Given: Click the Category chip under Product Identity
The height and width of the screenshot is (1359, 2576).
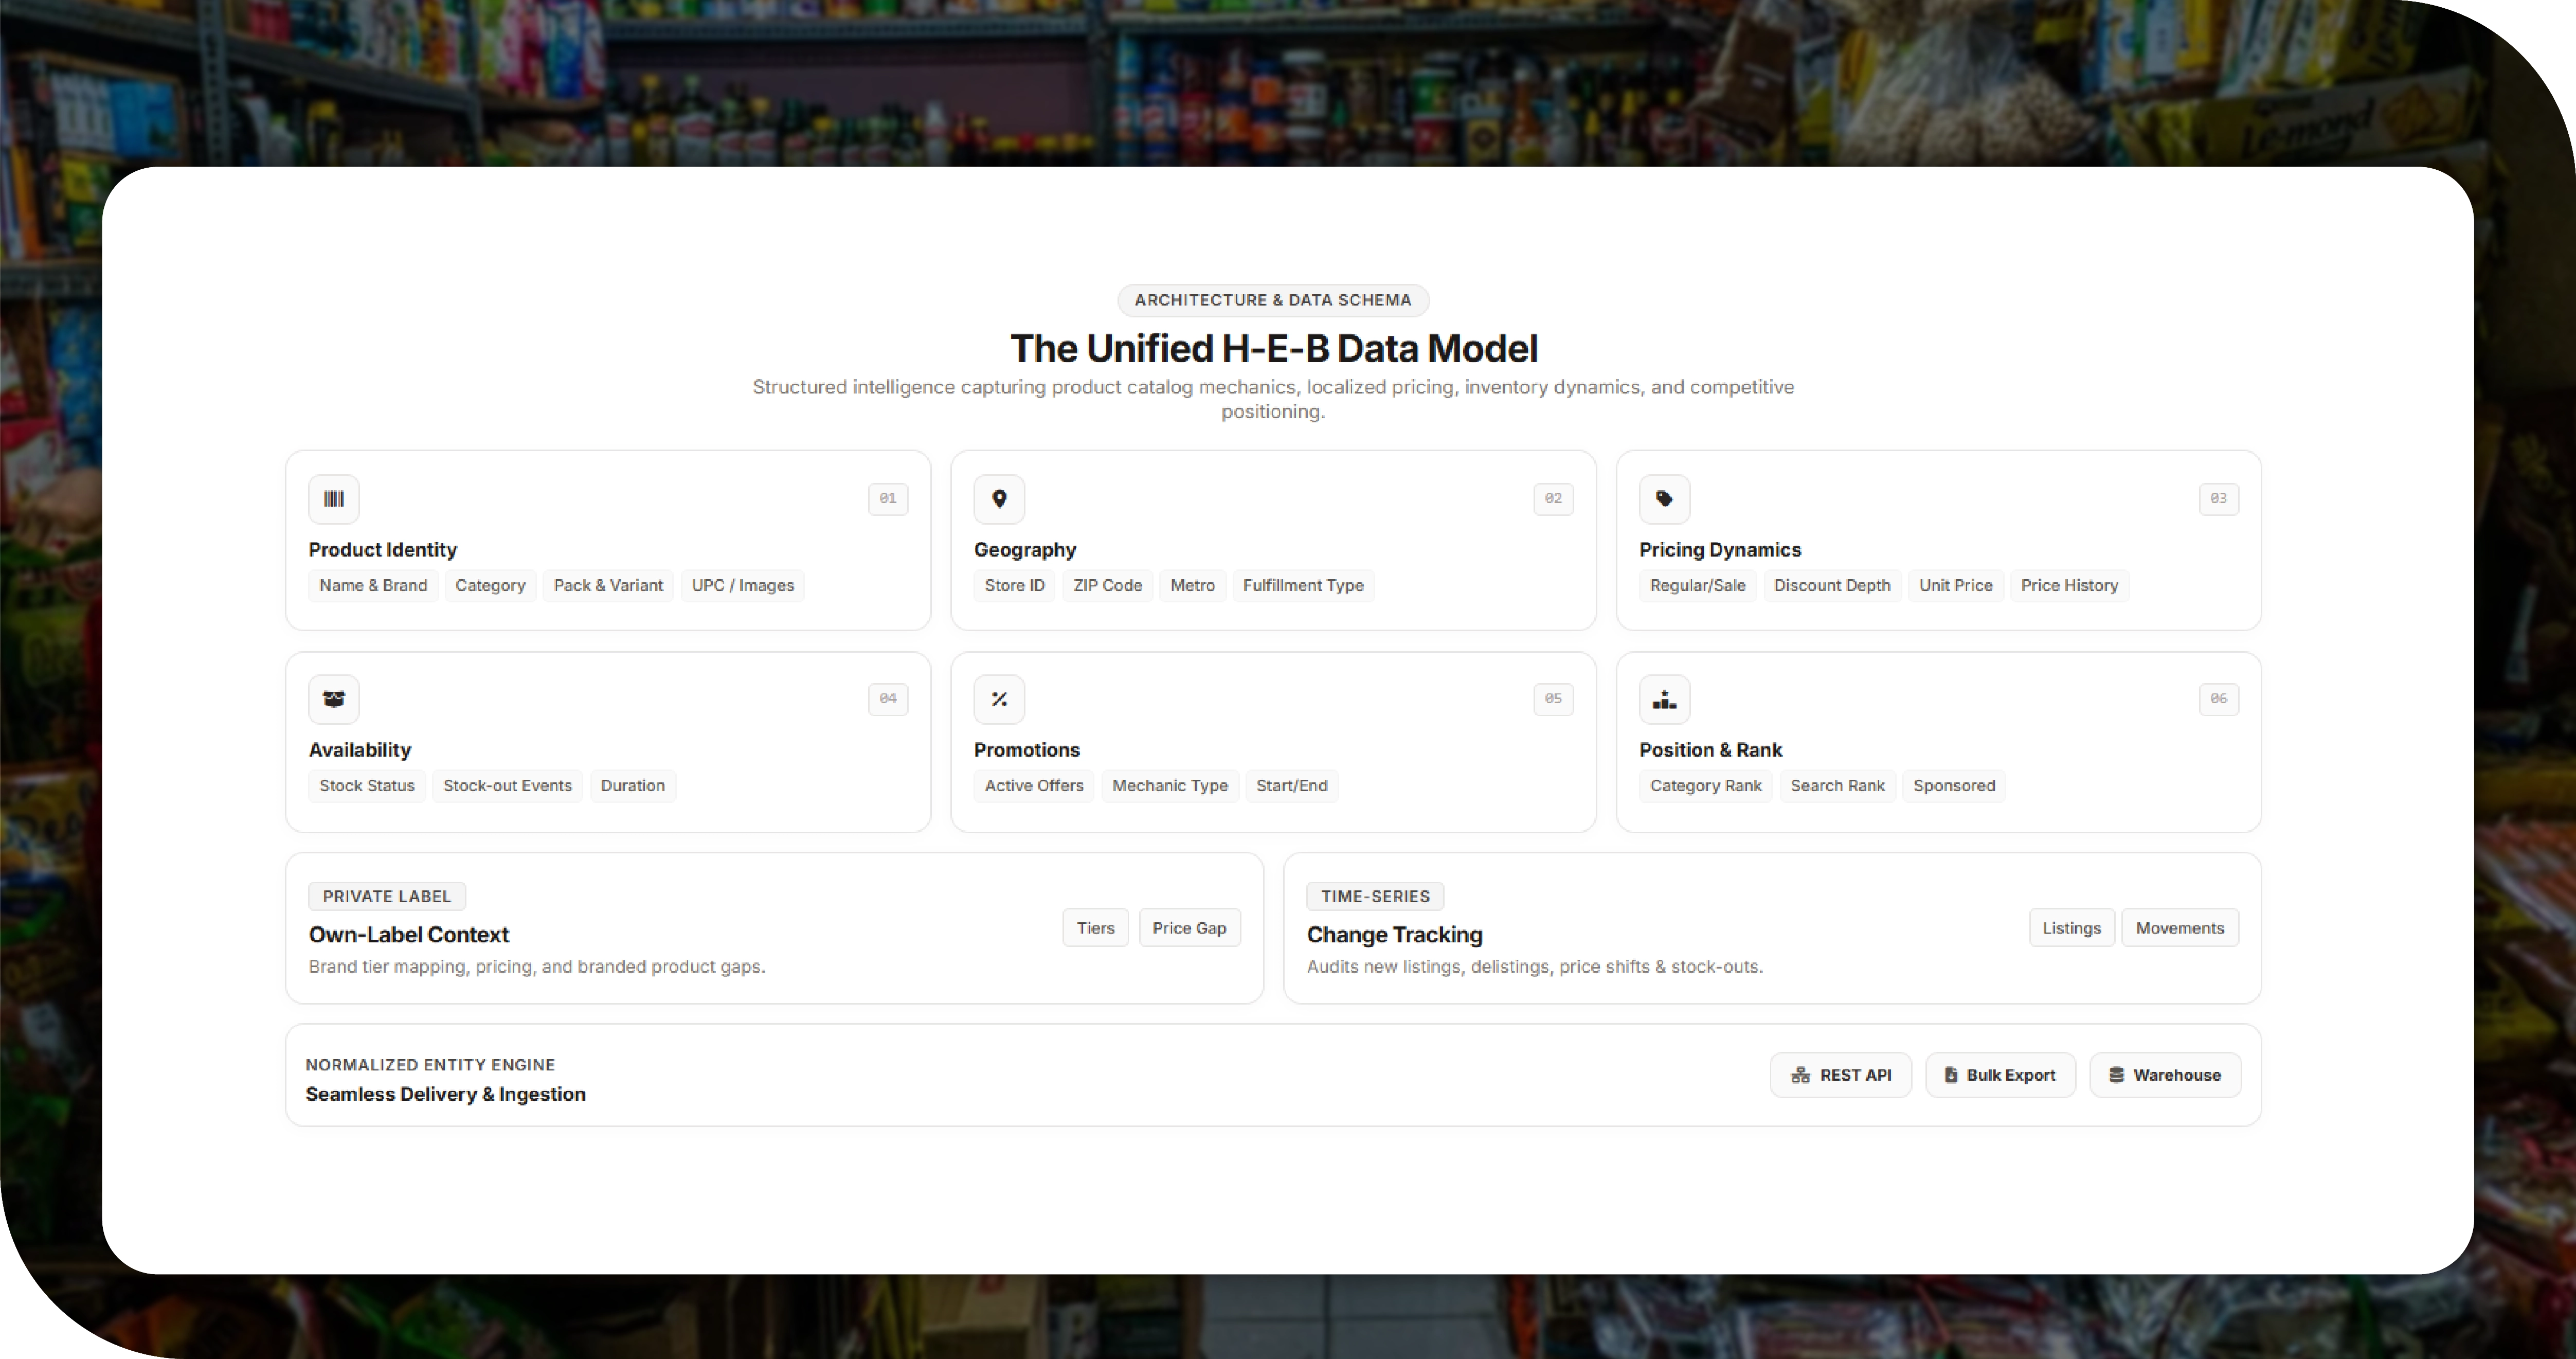Looking at the screenshot, I should [x=490, y=586].
